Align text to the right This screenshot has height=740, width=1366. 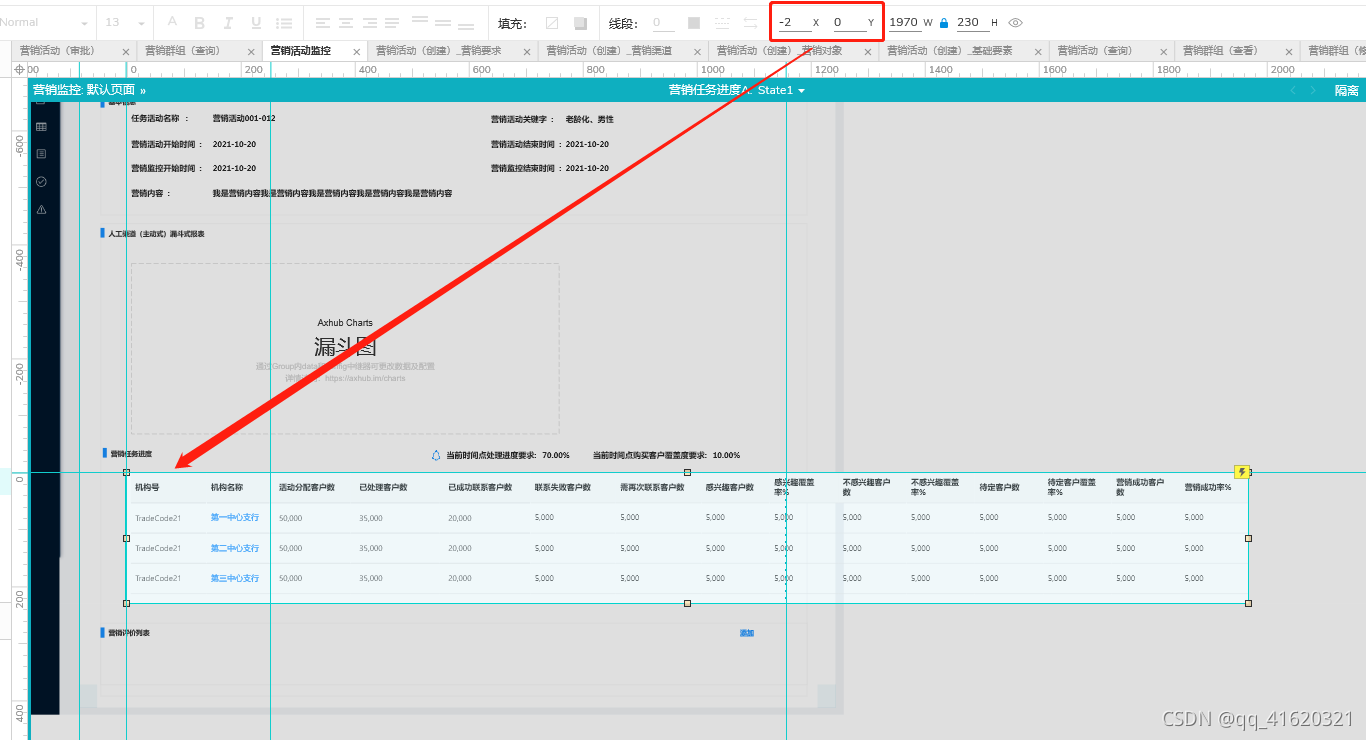[370, 22]
